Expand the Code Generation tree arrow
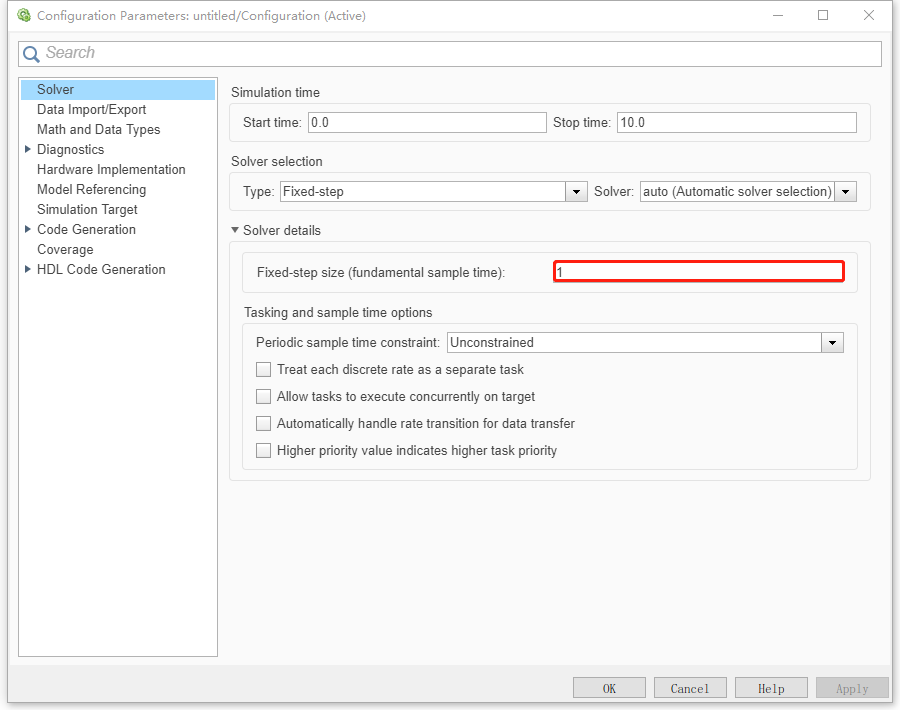 [28, 229]
